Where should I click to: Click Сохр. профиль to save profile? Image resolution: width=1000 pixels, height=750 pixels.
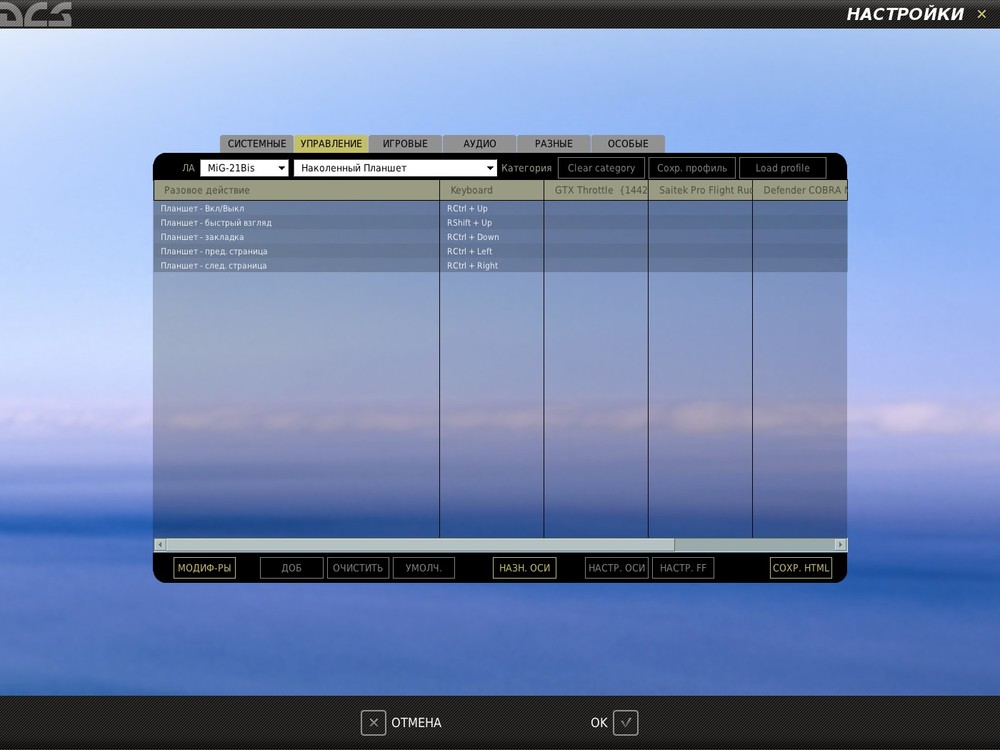tap(692, 167)
